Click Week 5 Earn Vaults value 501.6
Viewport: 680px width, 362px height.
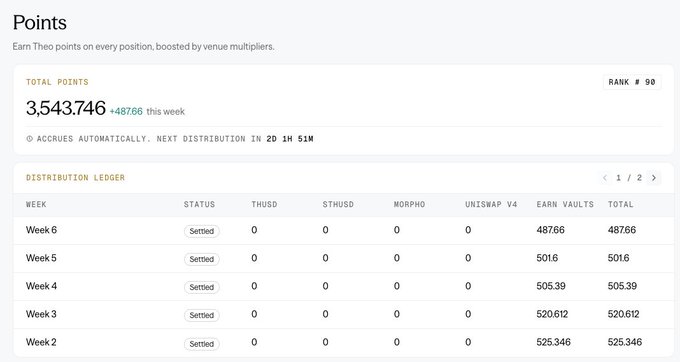point(547,258)
